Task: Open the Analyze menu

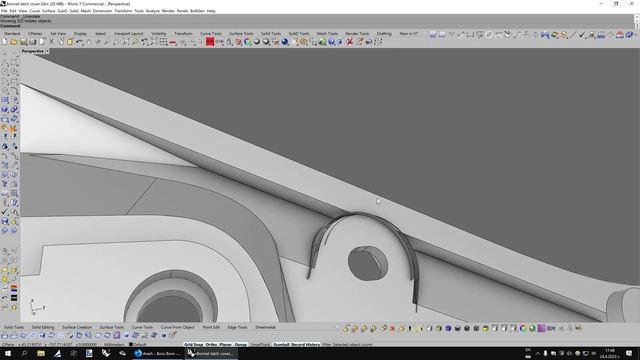Action: point(153,11)
